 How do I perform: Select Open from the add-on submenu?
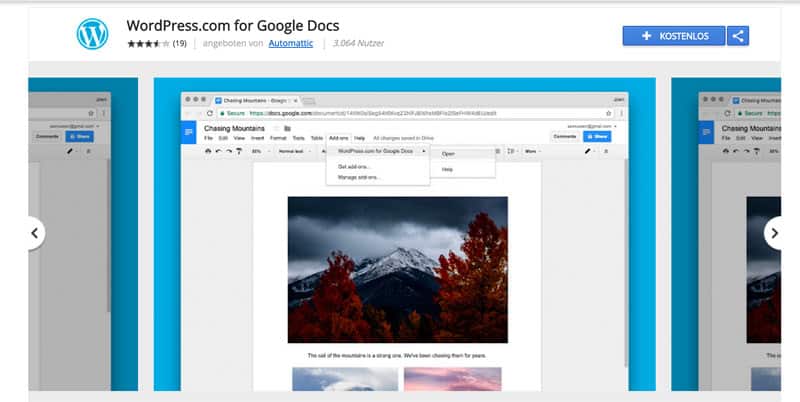click(x=448, y=154)
